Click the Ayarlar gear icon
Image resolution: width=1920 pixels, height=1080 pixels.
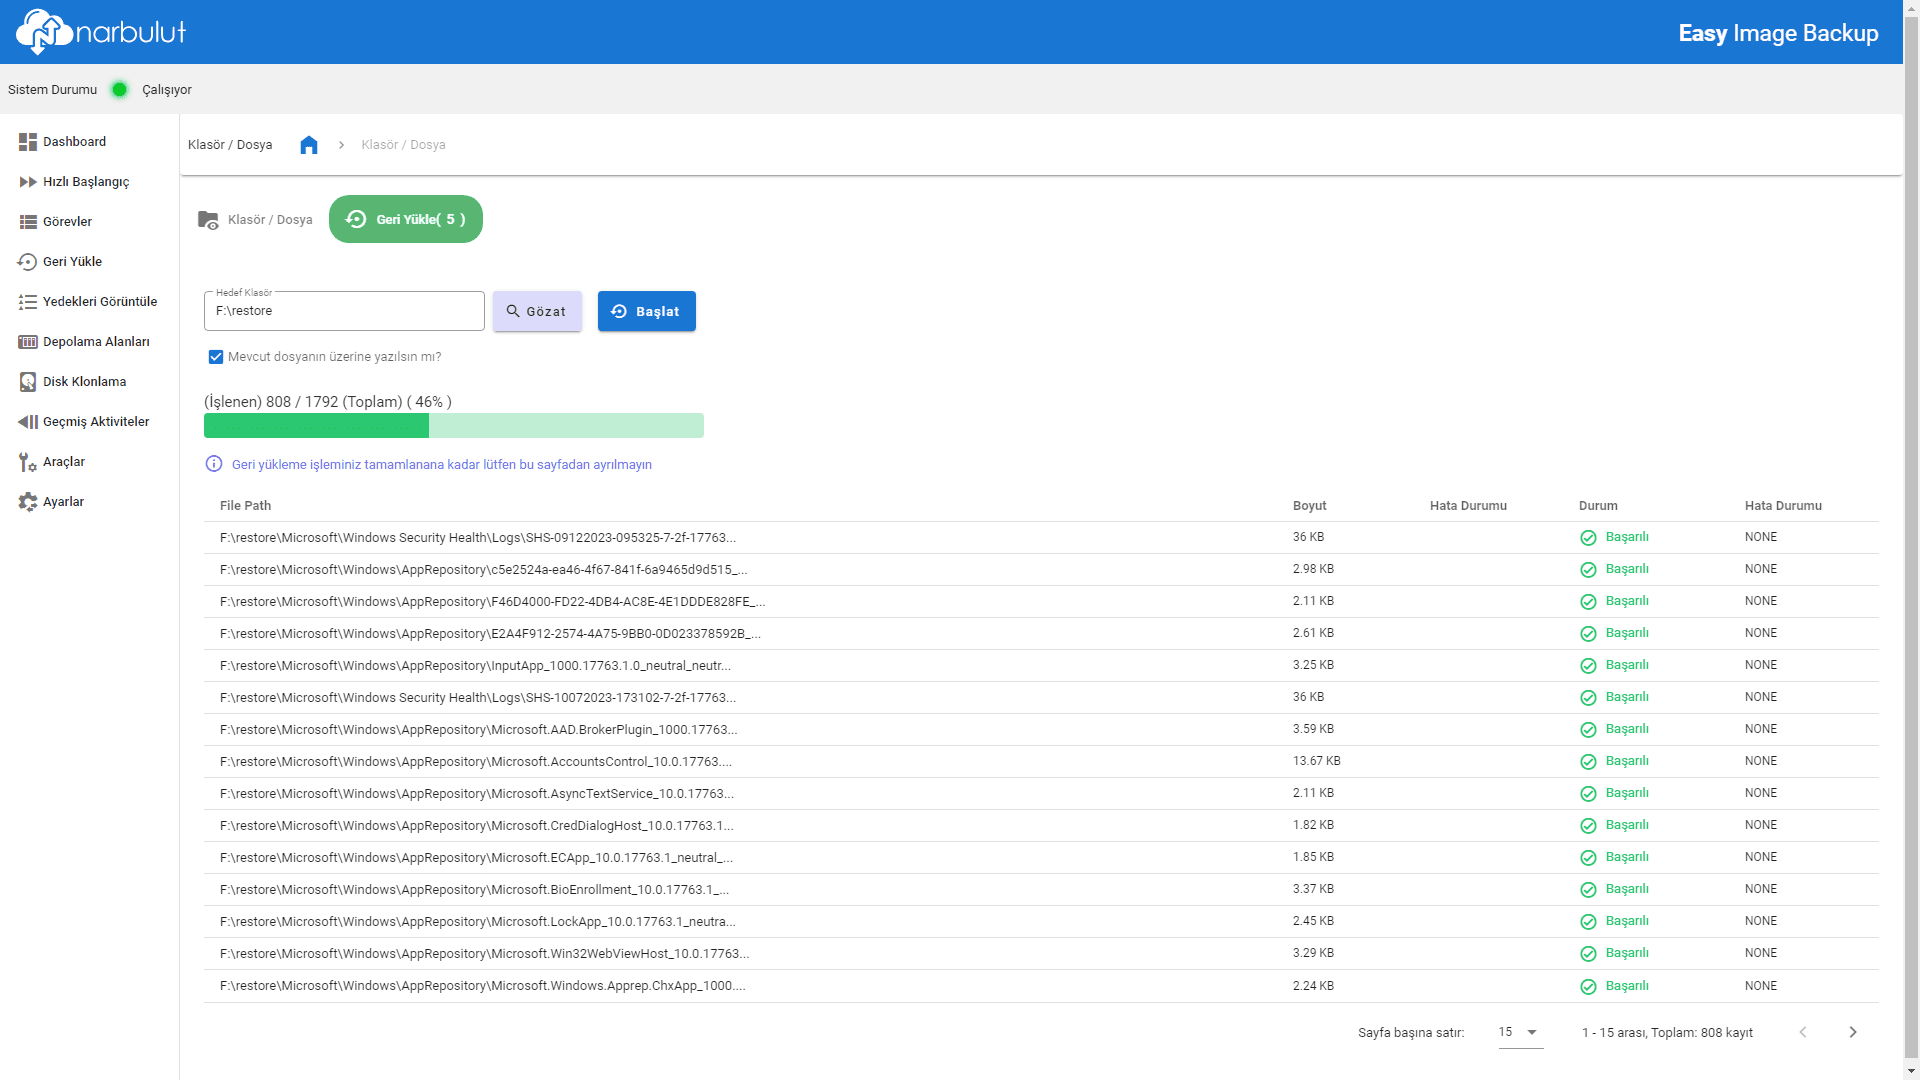[28, 502]
